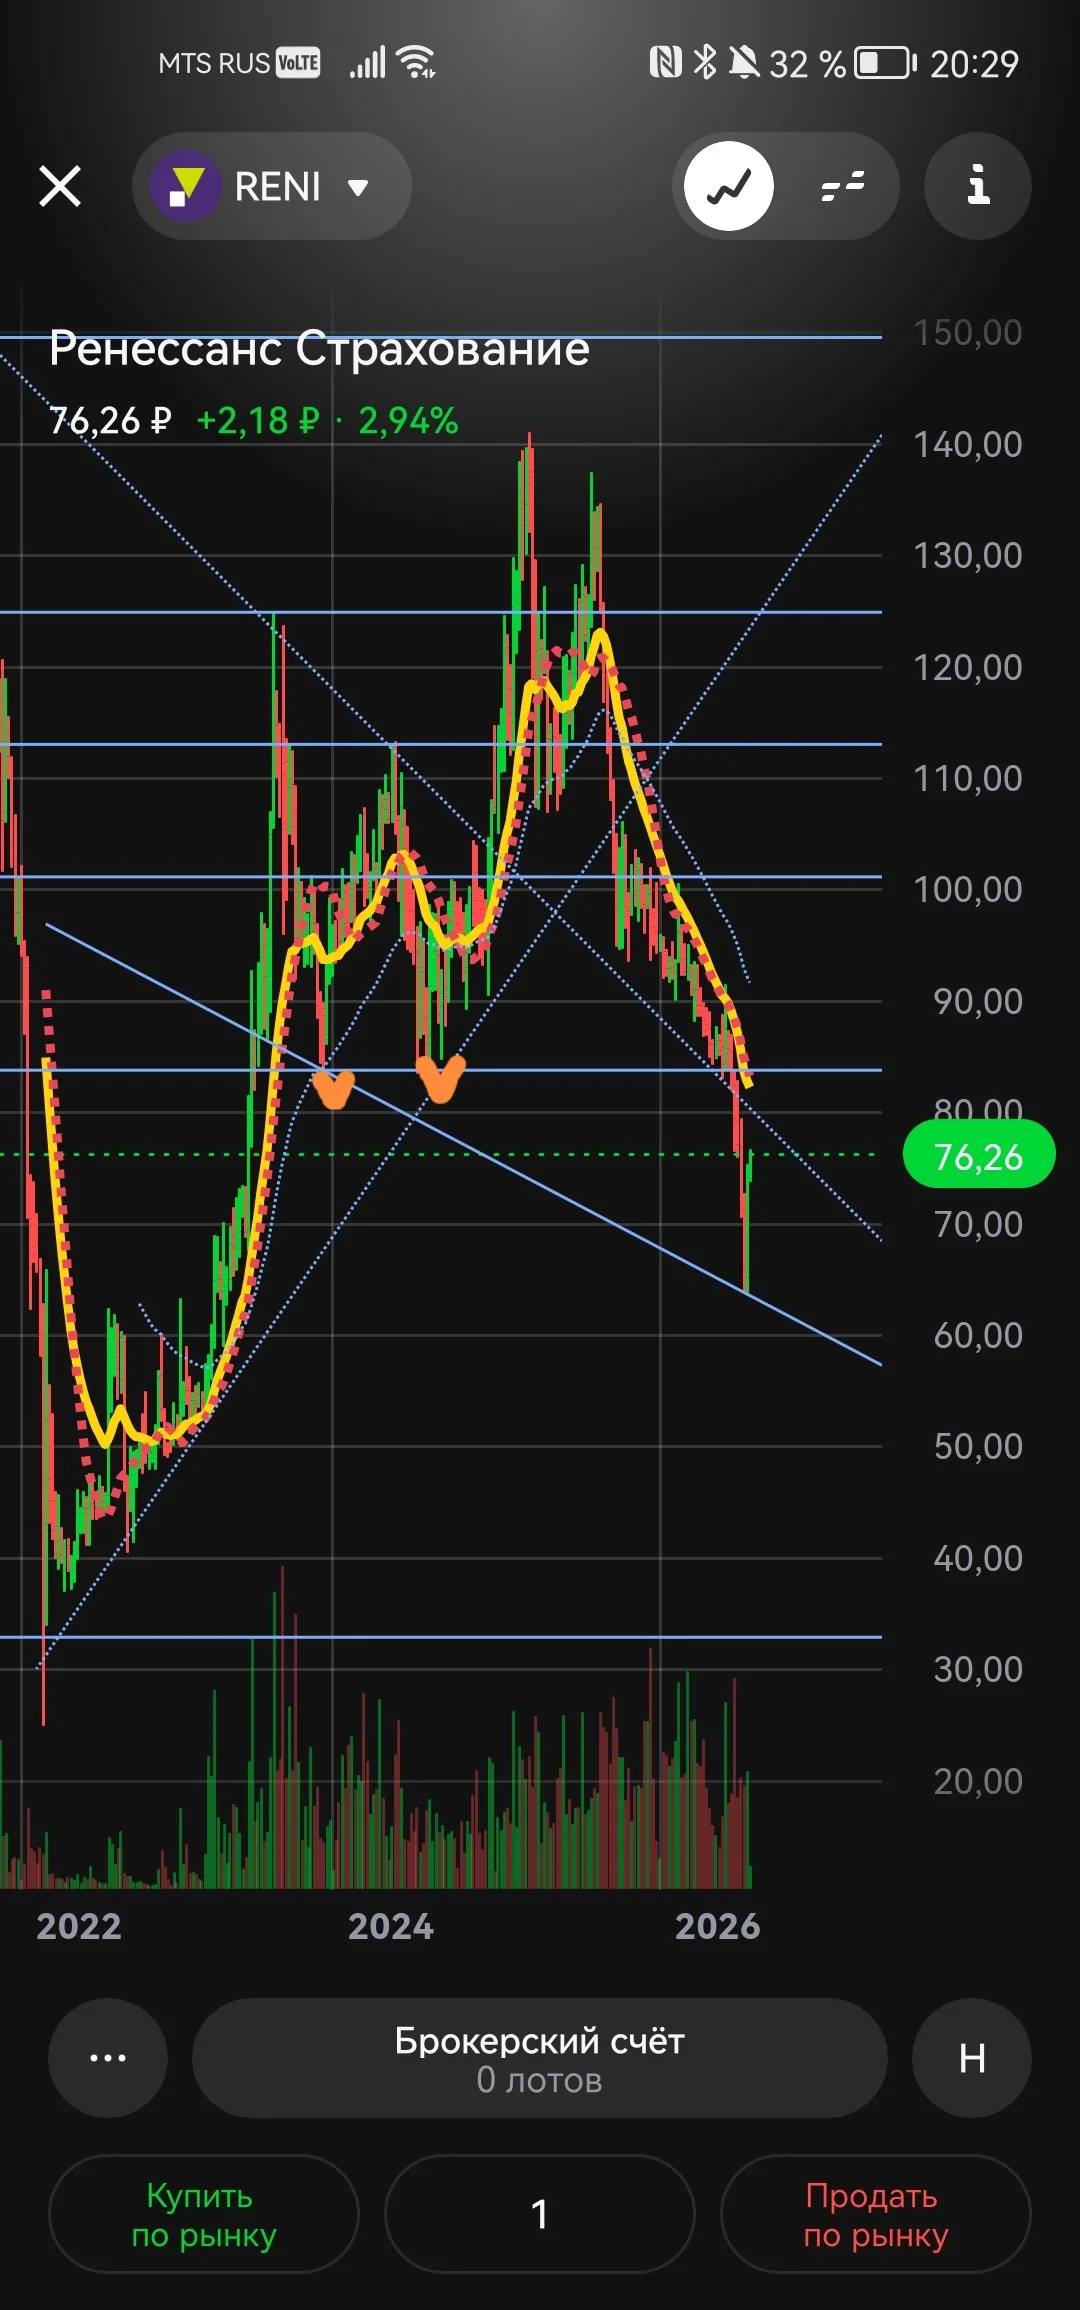Image resolution: width=1080 pixels, height=2310 pixels.
Task: Switch to line chart view
Action: 729,186
